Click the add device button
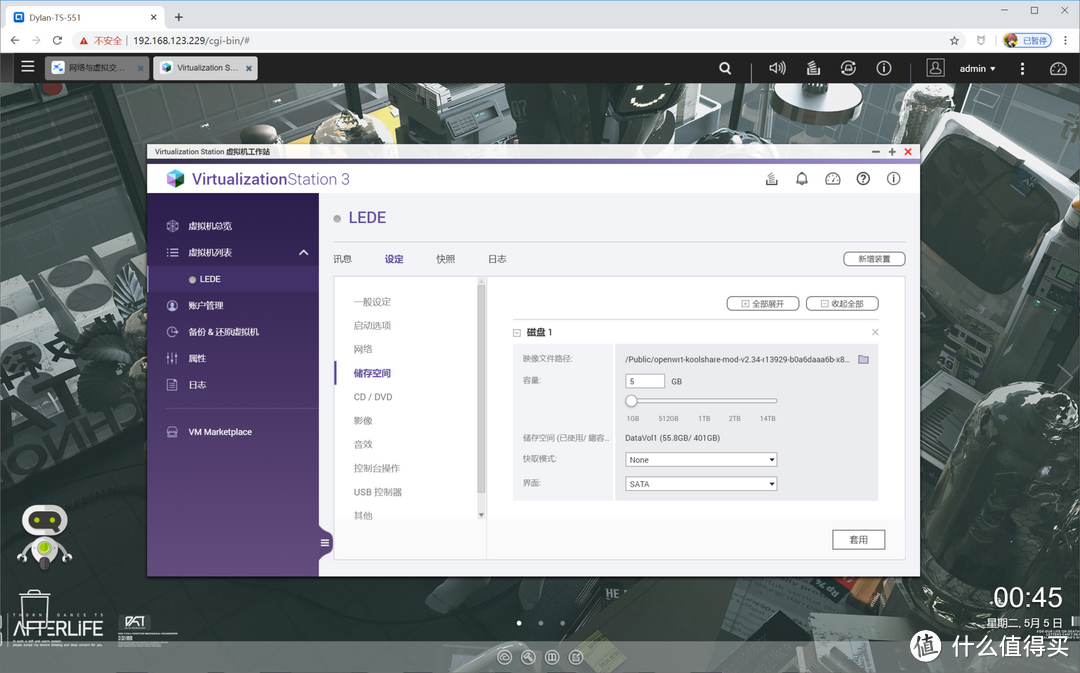Image resolution: width=1080 pixels, height=673 pixels. [874, 259]
